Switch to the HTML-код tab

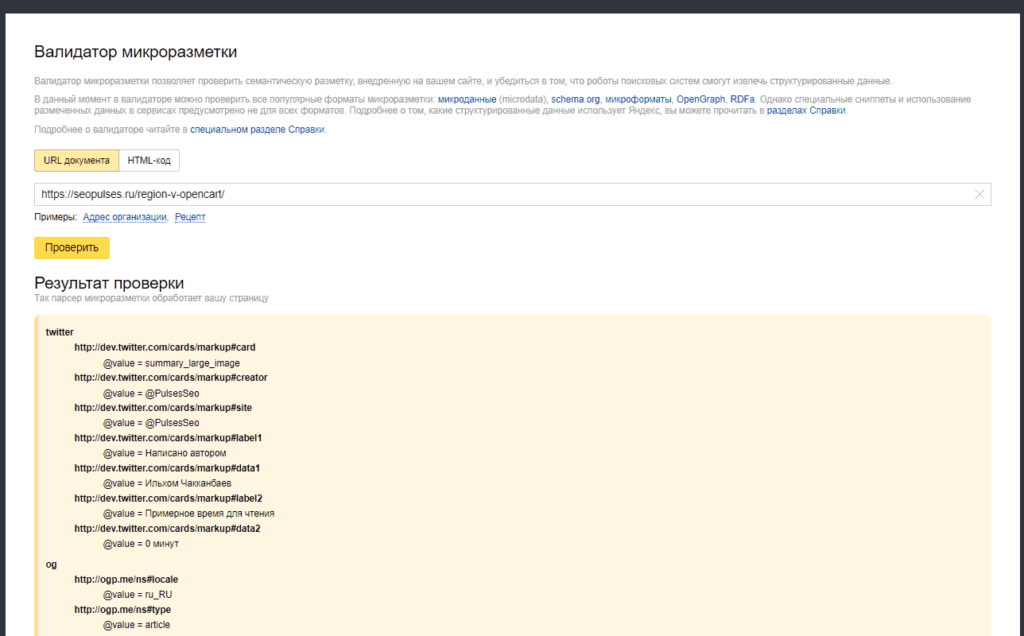[149, 161]
